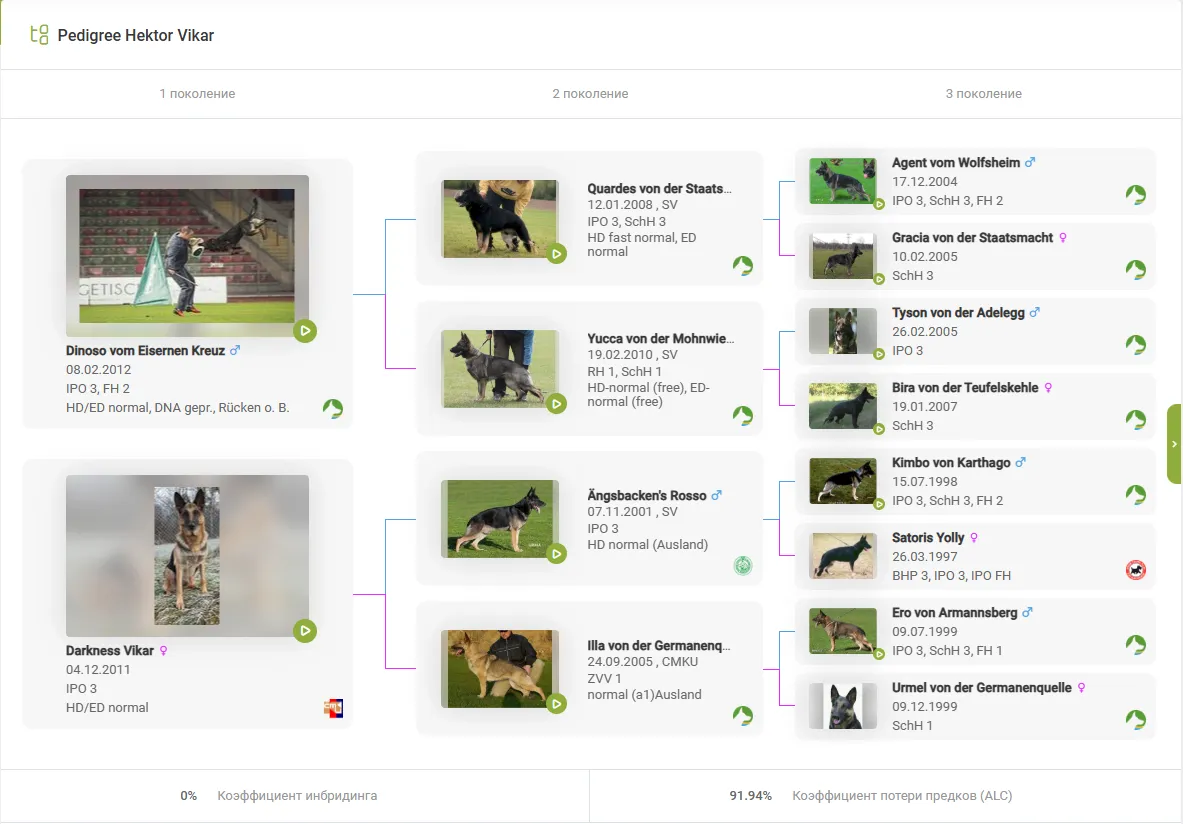Play media on Yucca von der Mohnwiese thumbnail
This screenshot has width=1183, height=824.
point(557,403)
